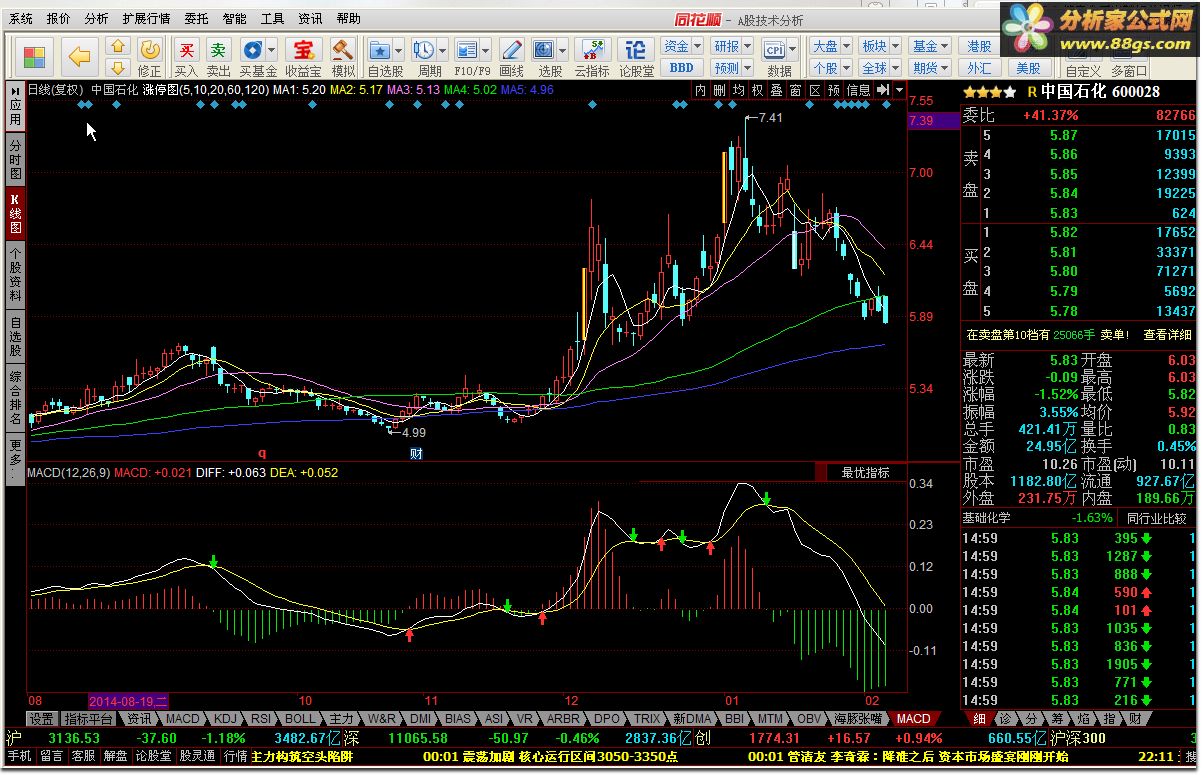Click the chart arrow-to-bar icon
The width and height of the screenshot is (1202, 775).
click(883, 90)
